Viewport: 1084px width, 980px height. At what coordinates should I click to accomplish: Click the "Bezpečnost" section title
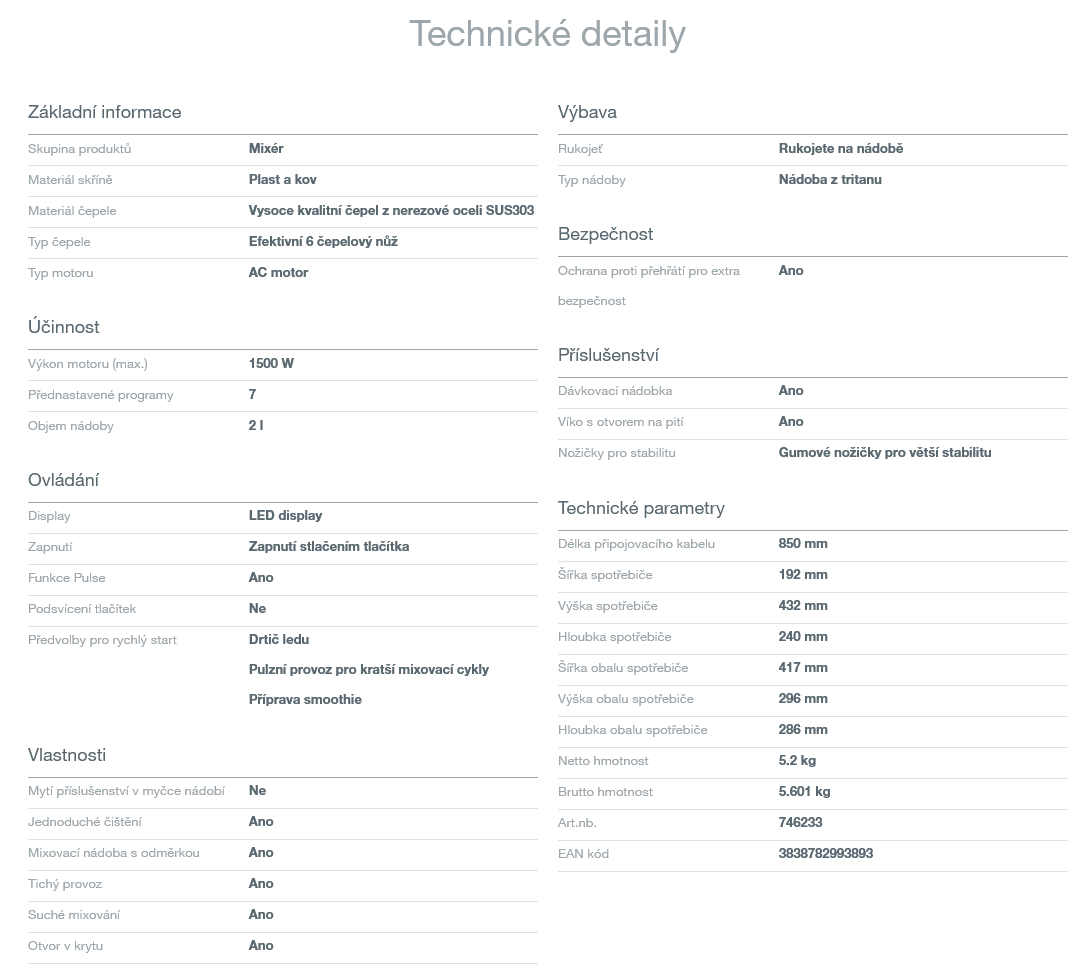click(x=605, y=234)
